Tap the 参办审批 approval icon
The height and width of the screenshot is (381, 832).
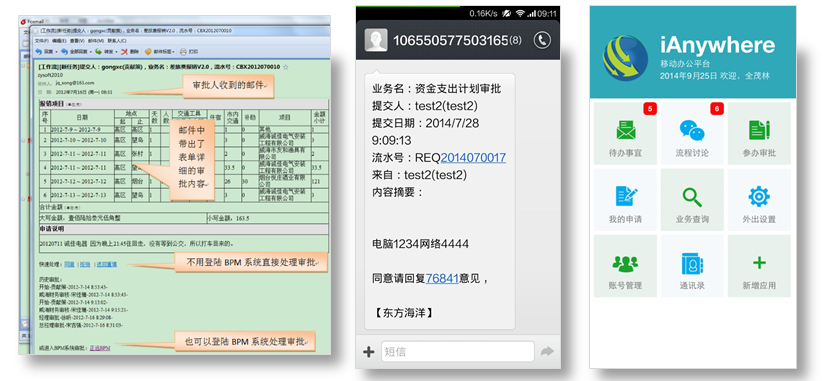(759, 133)
